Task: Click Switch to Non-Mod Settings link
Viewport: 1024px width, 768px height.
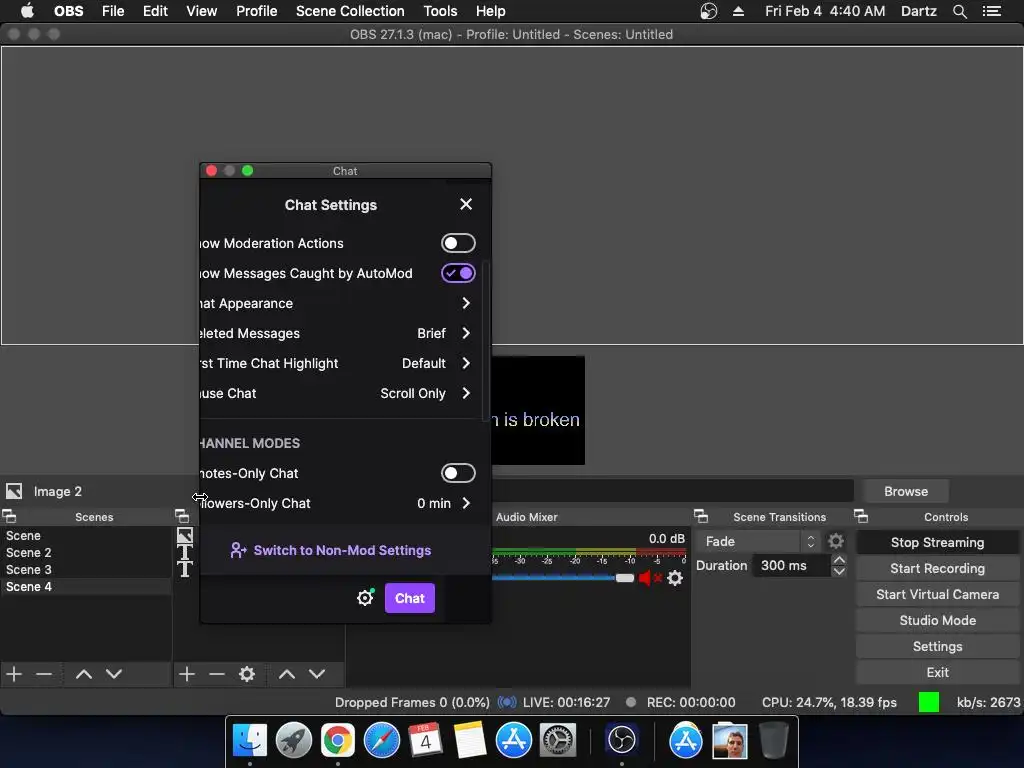Action: click(331, 551)
